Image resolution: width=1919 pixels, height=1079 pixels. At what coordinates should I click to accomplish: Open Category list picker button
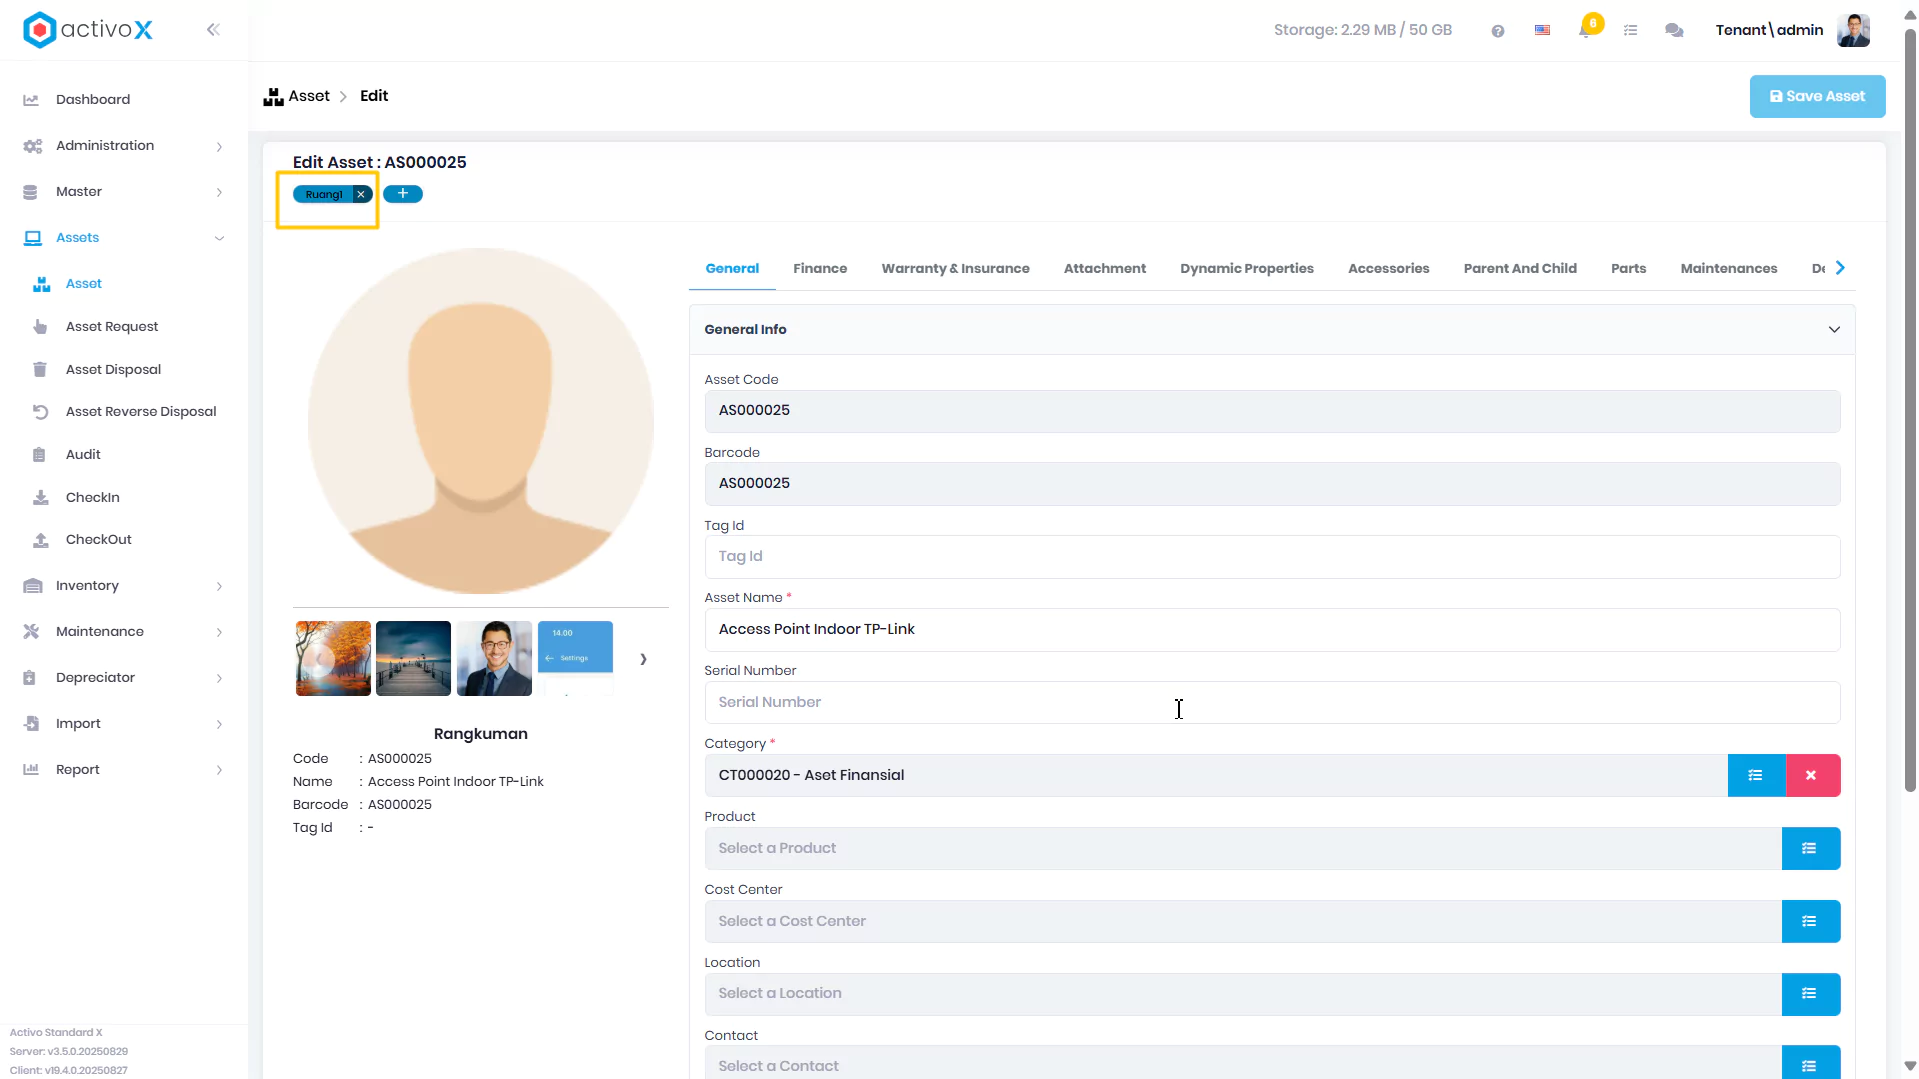[x=1756, y=775]
